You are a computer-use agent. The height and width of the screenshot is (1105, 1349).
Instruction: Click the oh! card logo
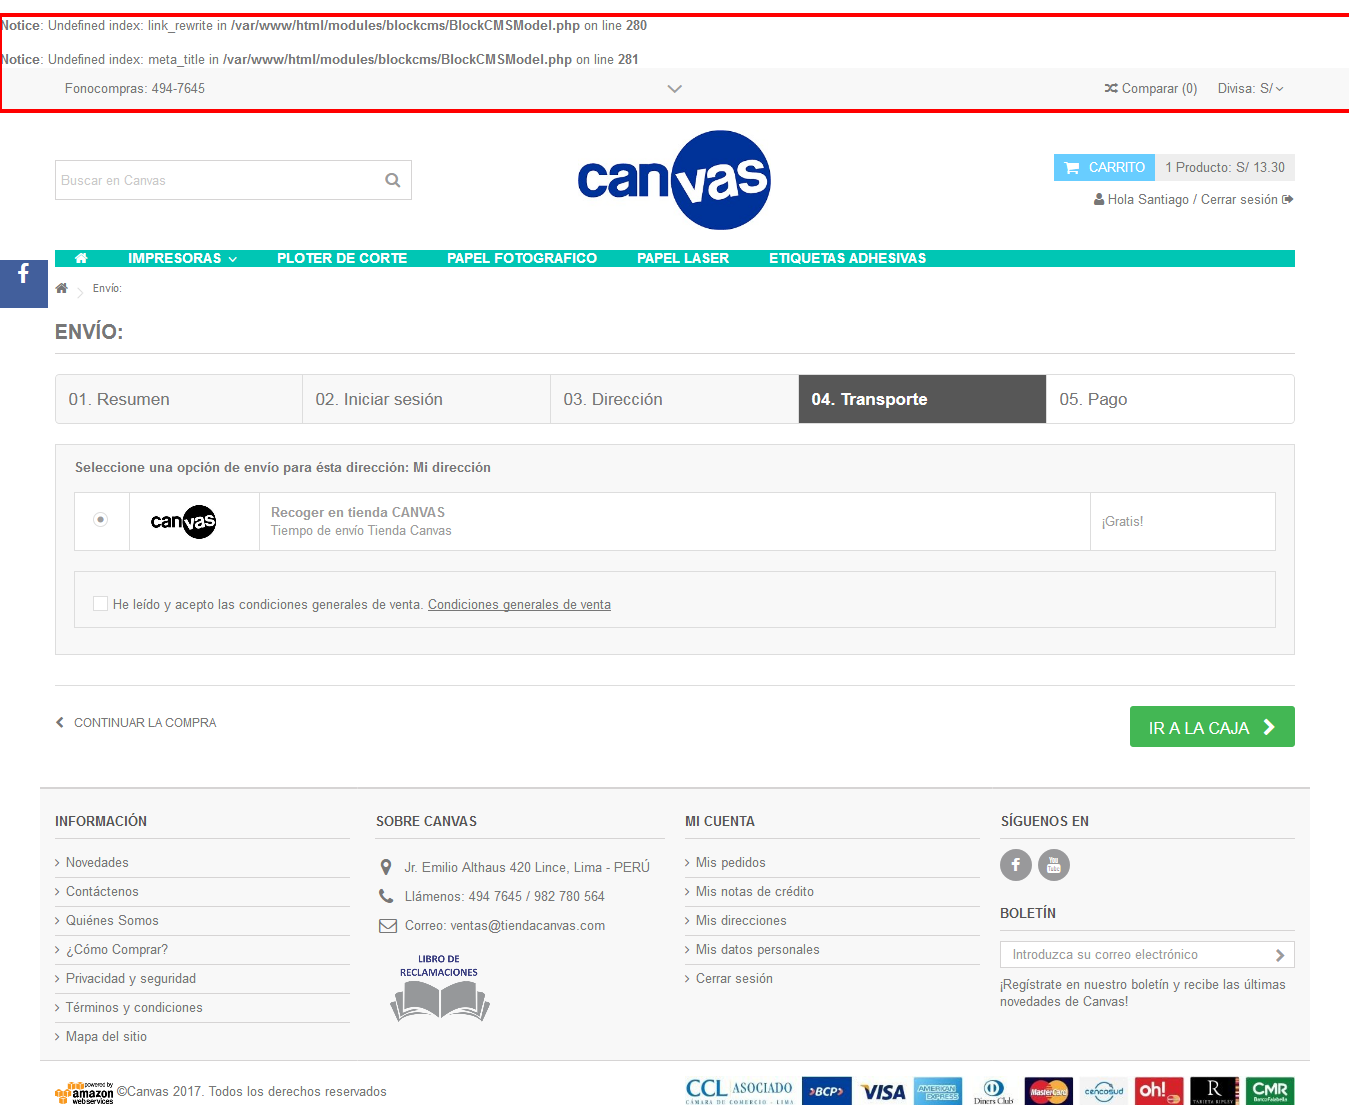[1159, 1091]
